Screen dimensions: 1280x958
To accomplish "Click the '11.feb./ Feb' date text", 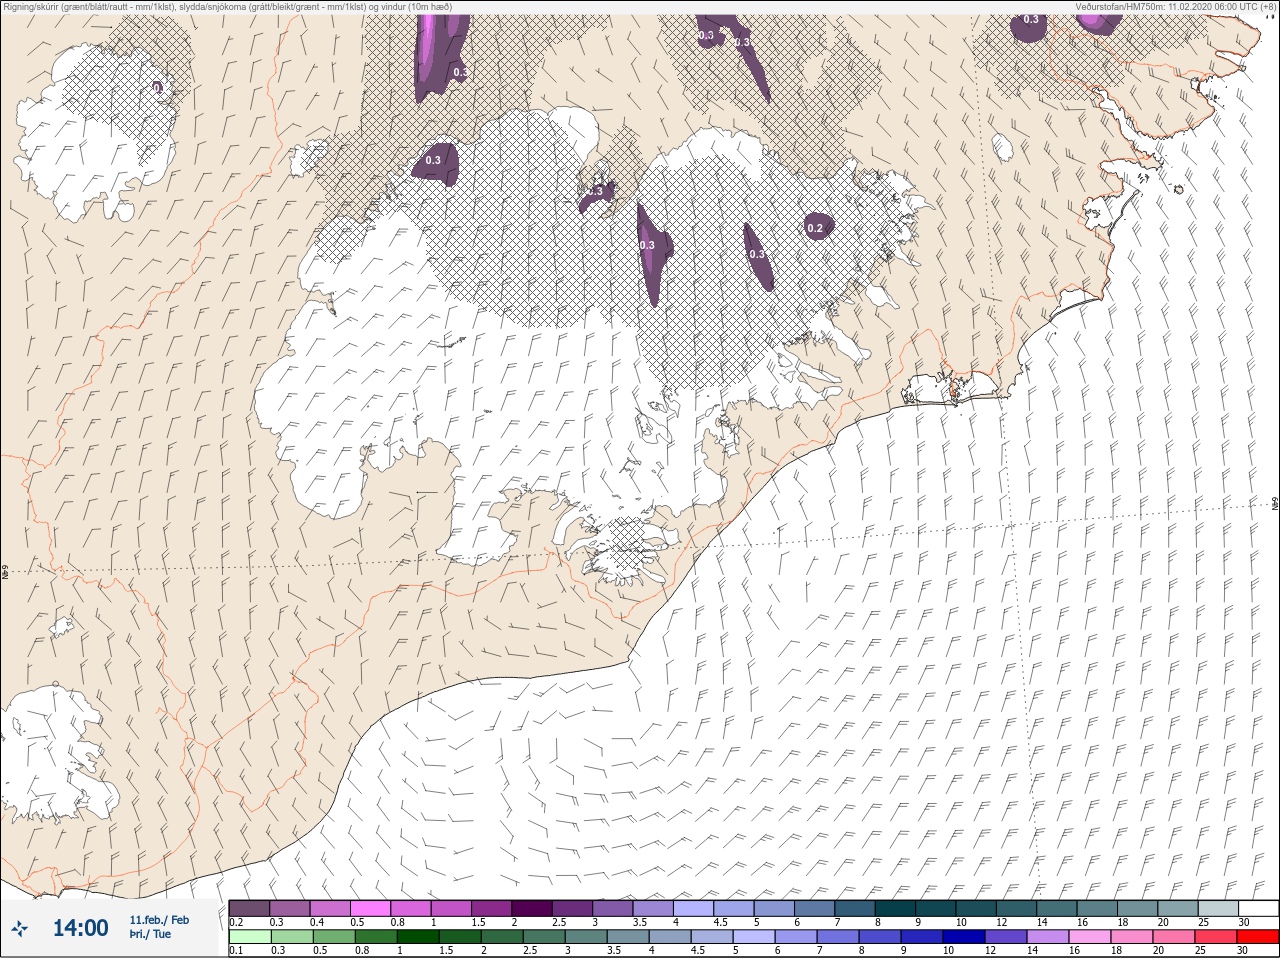I will [x=158, y=920].
